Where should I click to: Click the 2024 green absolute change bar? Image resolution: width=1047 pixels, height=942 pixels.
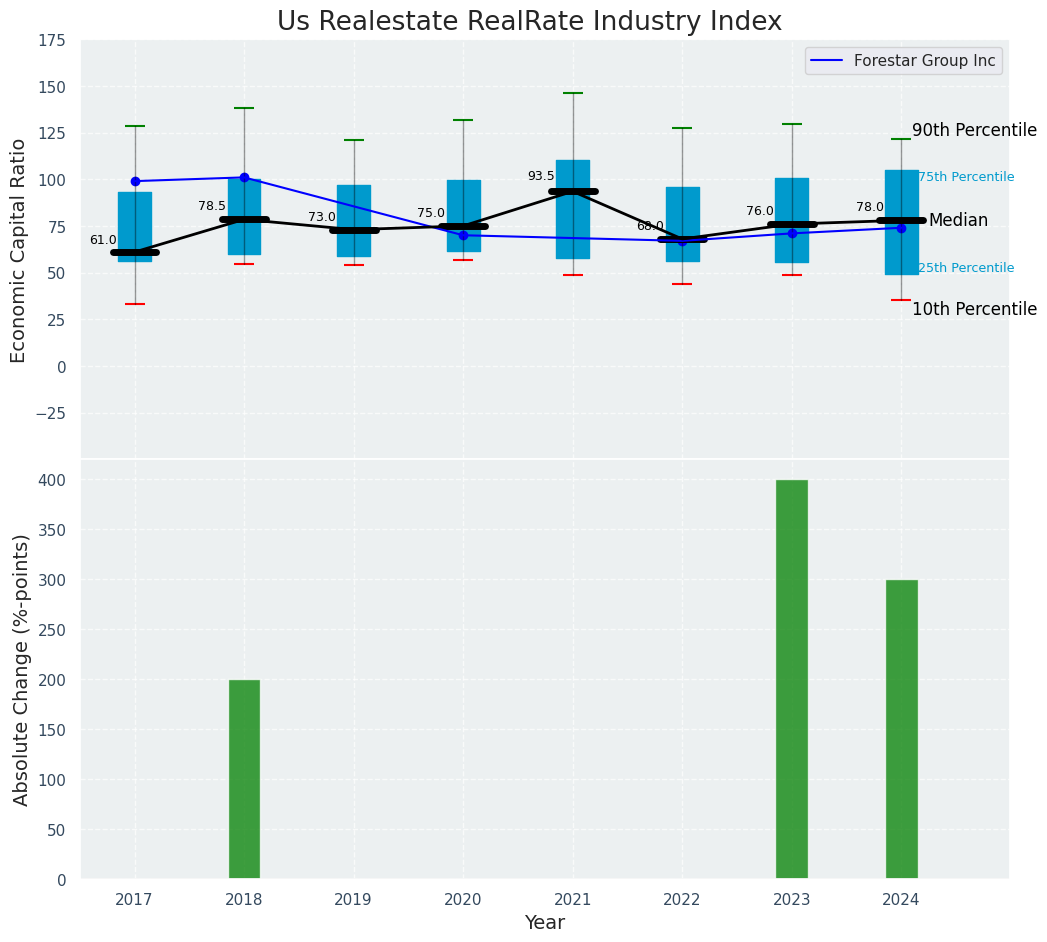(901, 729)
